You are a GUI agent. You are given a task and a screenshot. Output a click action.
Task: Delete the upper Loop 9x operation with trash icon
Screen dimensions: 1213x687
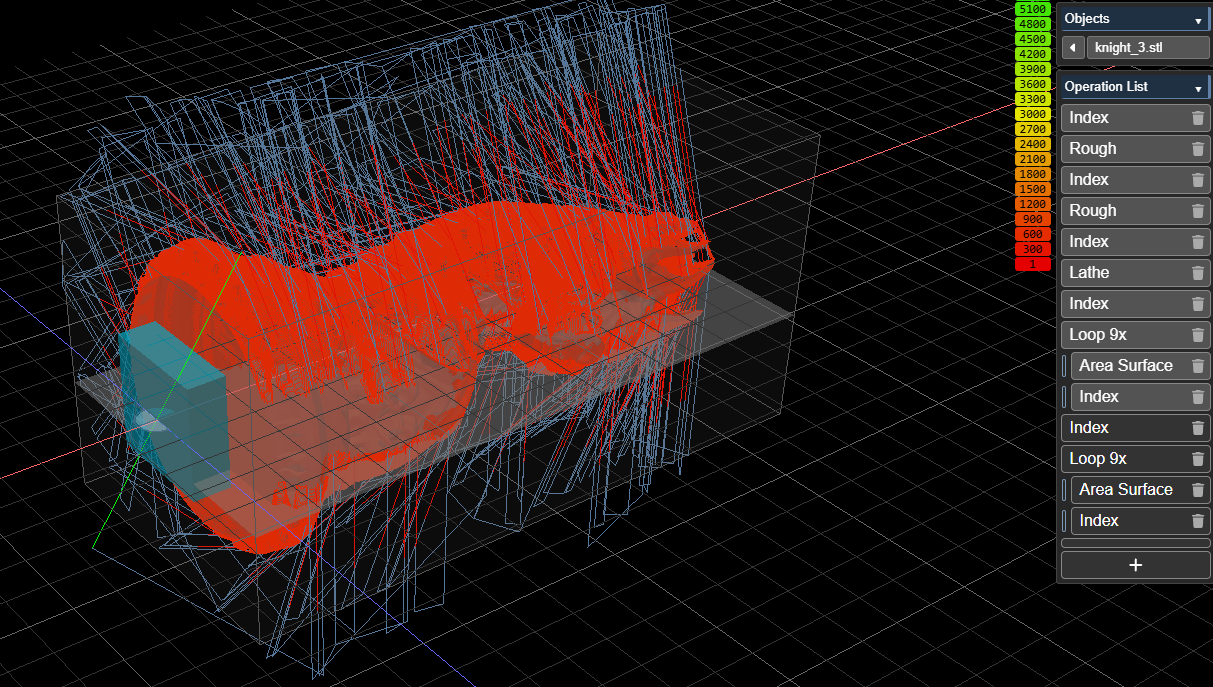coord(1197,335)
